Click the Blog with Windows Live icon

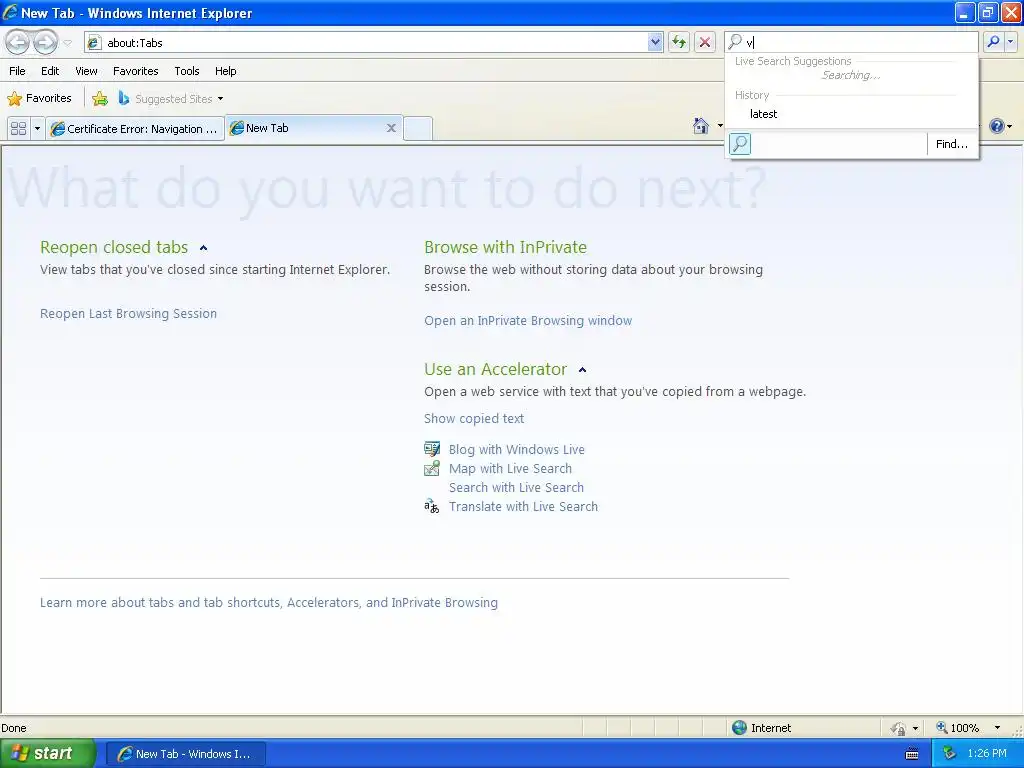pos(432,449)
